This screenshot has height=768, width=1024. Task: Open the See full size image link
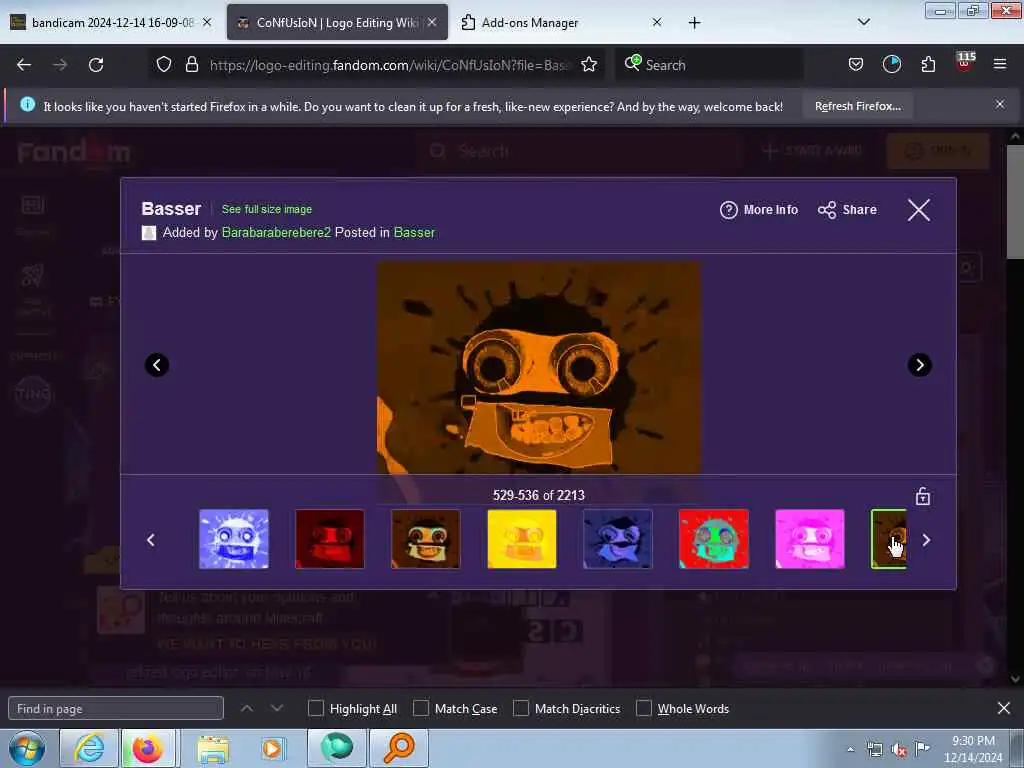click(x=266, y=209)
